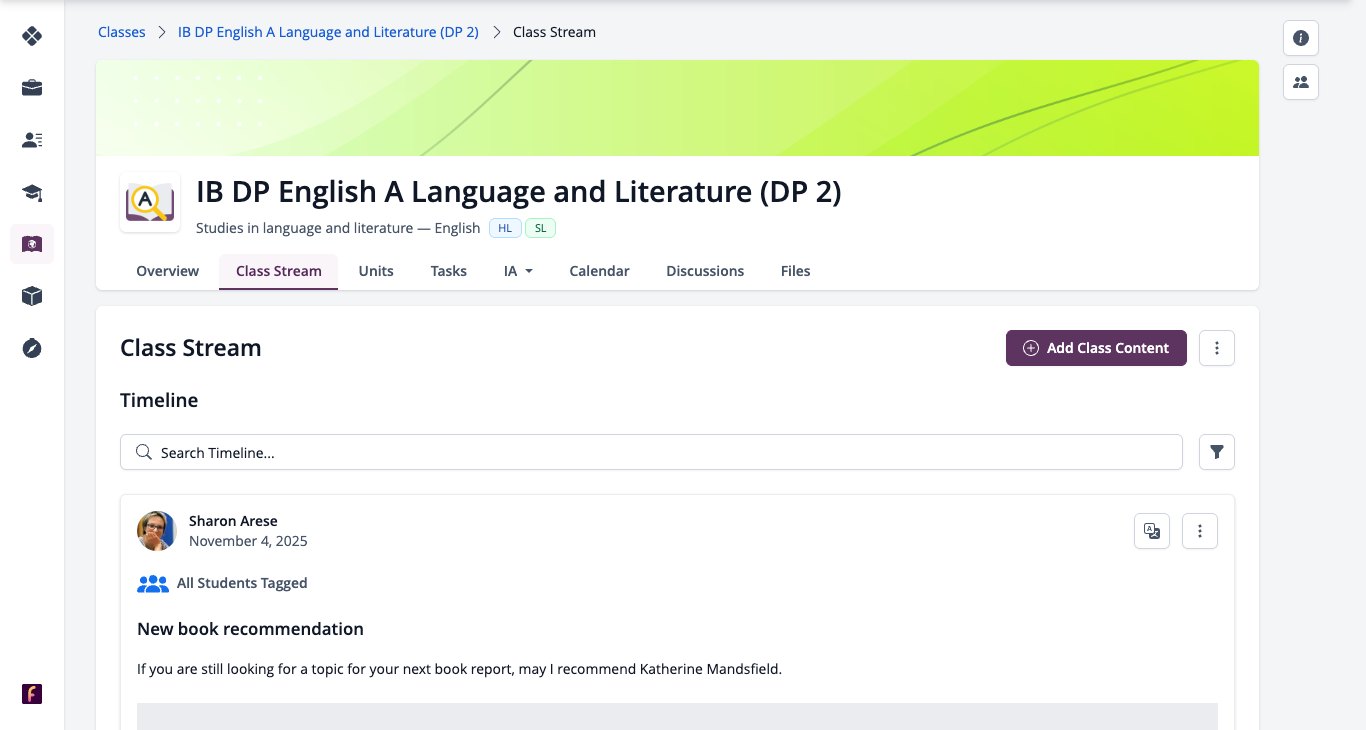Click the November 4, 2025 date

coord(248,541)
